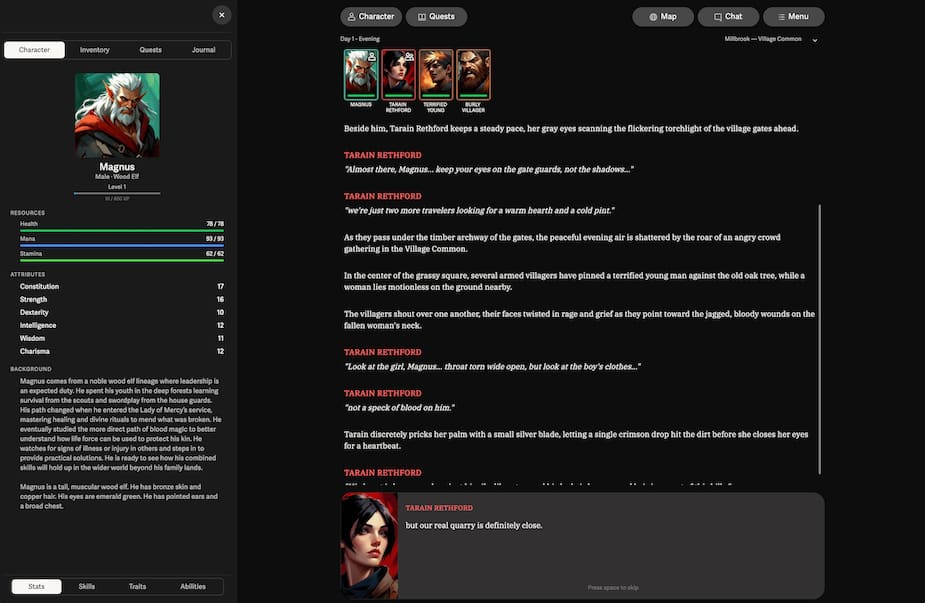The image size is (925, 603).
Task: Open the Journal tab
Action: click(204, 50)
